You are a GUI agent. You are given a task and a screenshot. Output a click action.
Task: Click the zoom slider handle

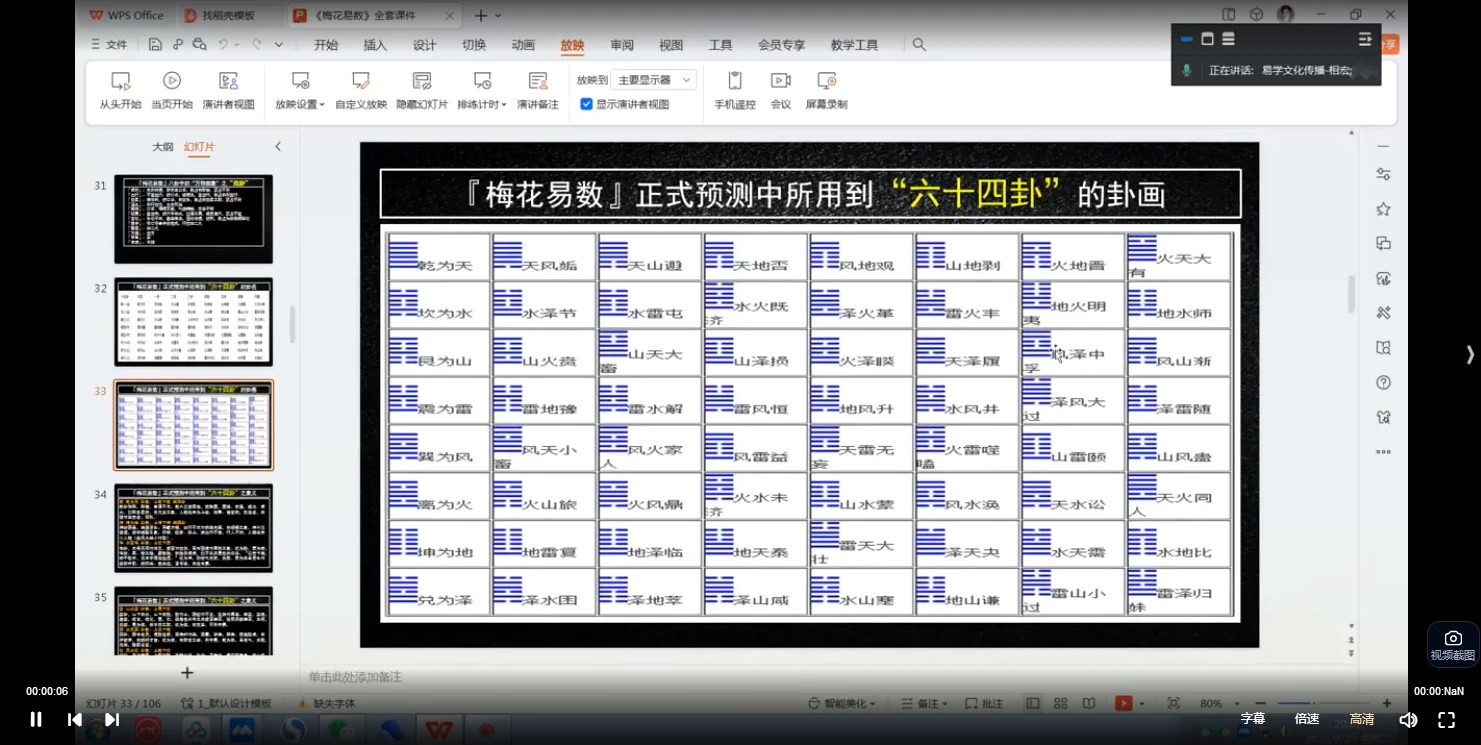click(x=1314, y=703)
